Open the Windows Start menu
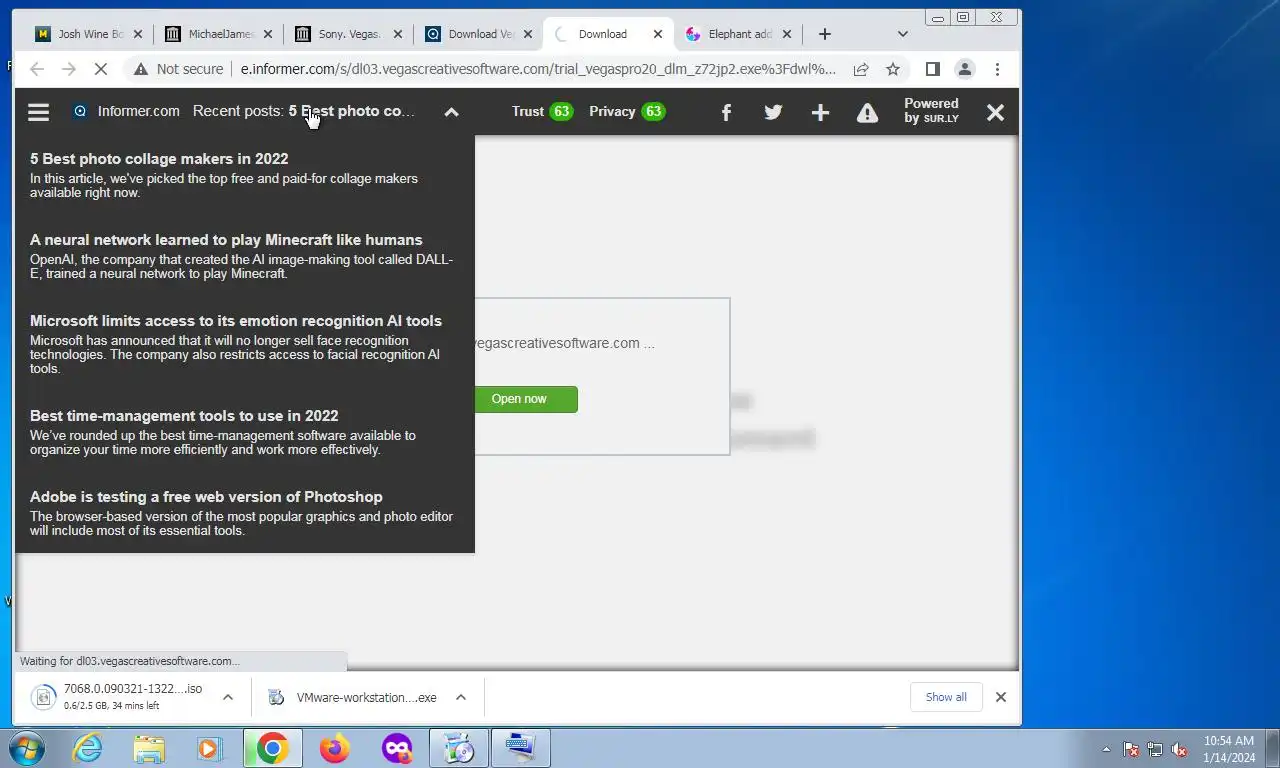 pos(25,748)
